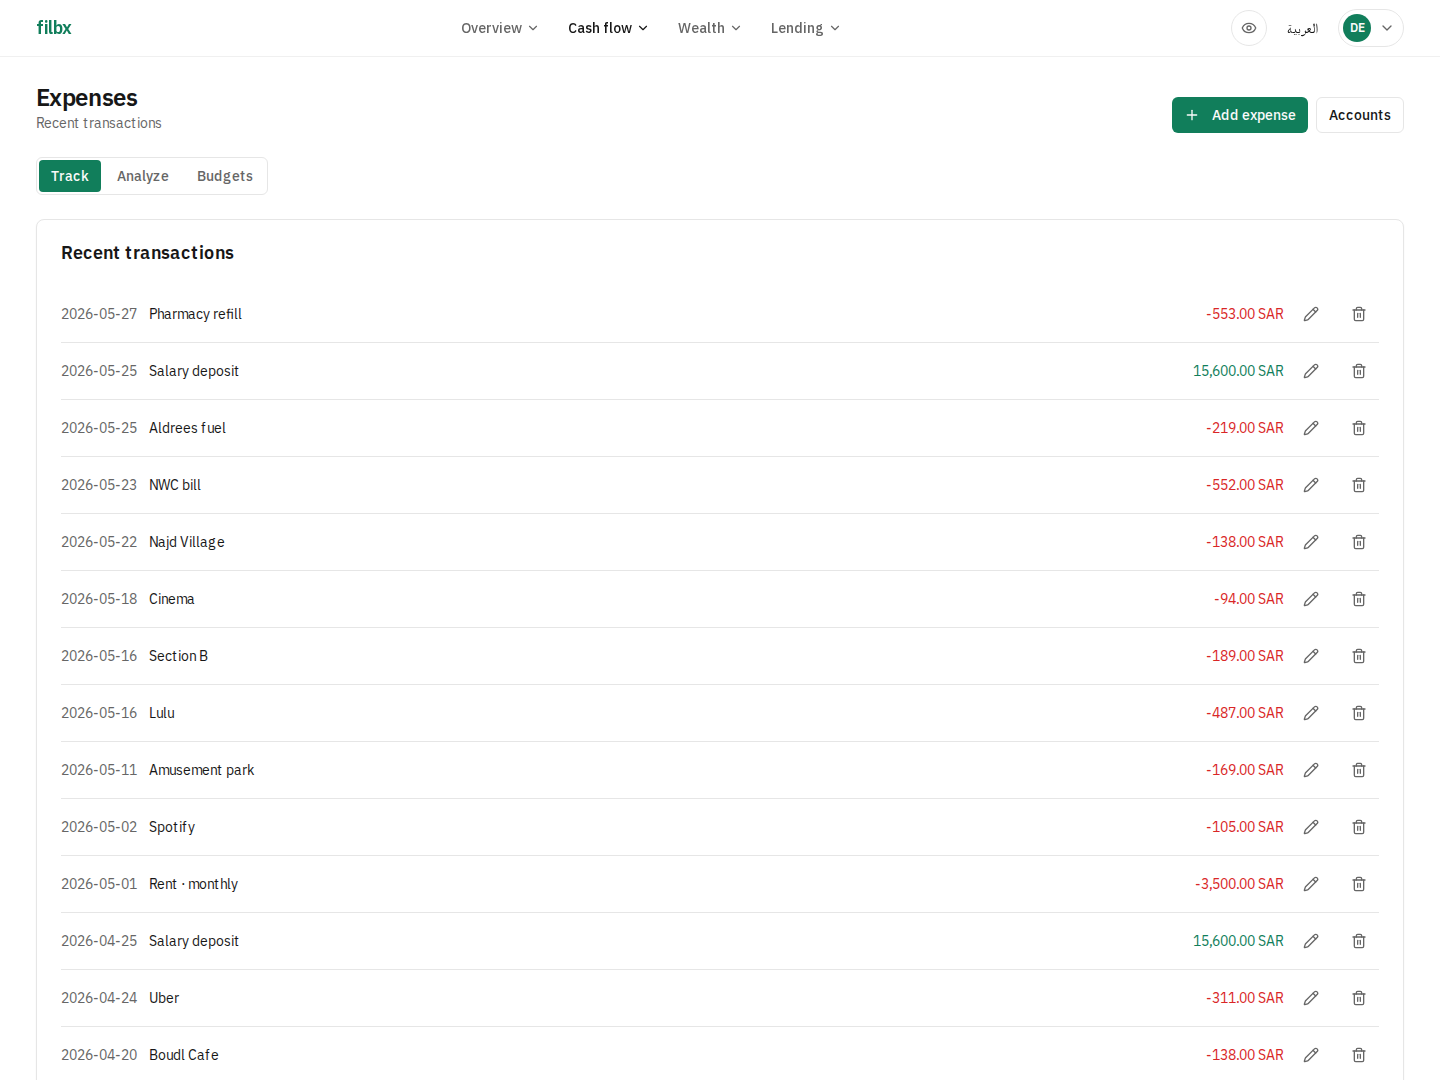1440x1080 pixels.
Task: Delete the 2026-05-25 Salary deposit entry
Action: 1359,371
